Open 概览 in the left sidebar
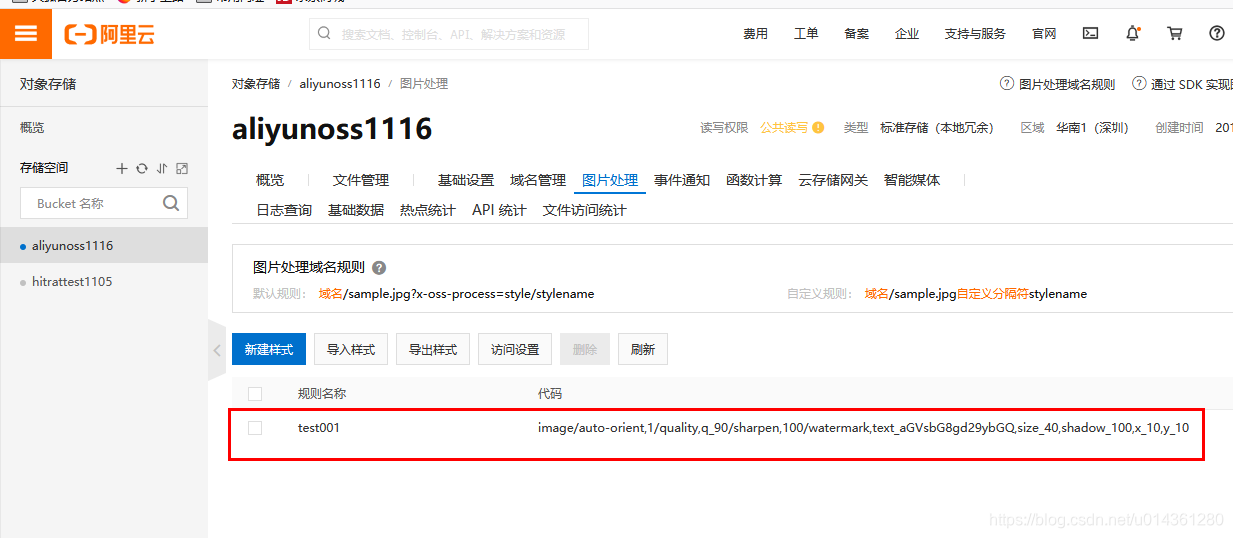 tap(32, 128)
